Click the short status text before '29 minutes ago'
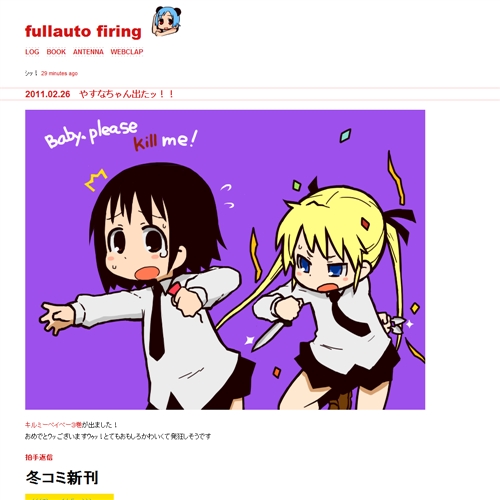This screenshot has height=500, width=500. coord(31,73)
